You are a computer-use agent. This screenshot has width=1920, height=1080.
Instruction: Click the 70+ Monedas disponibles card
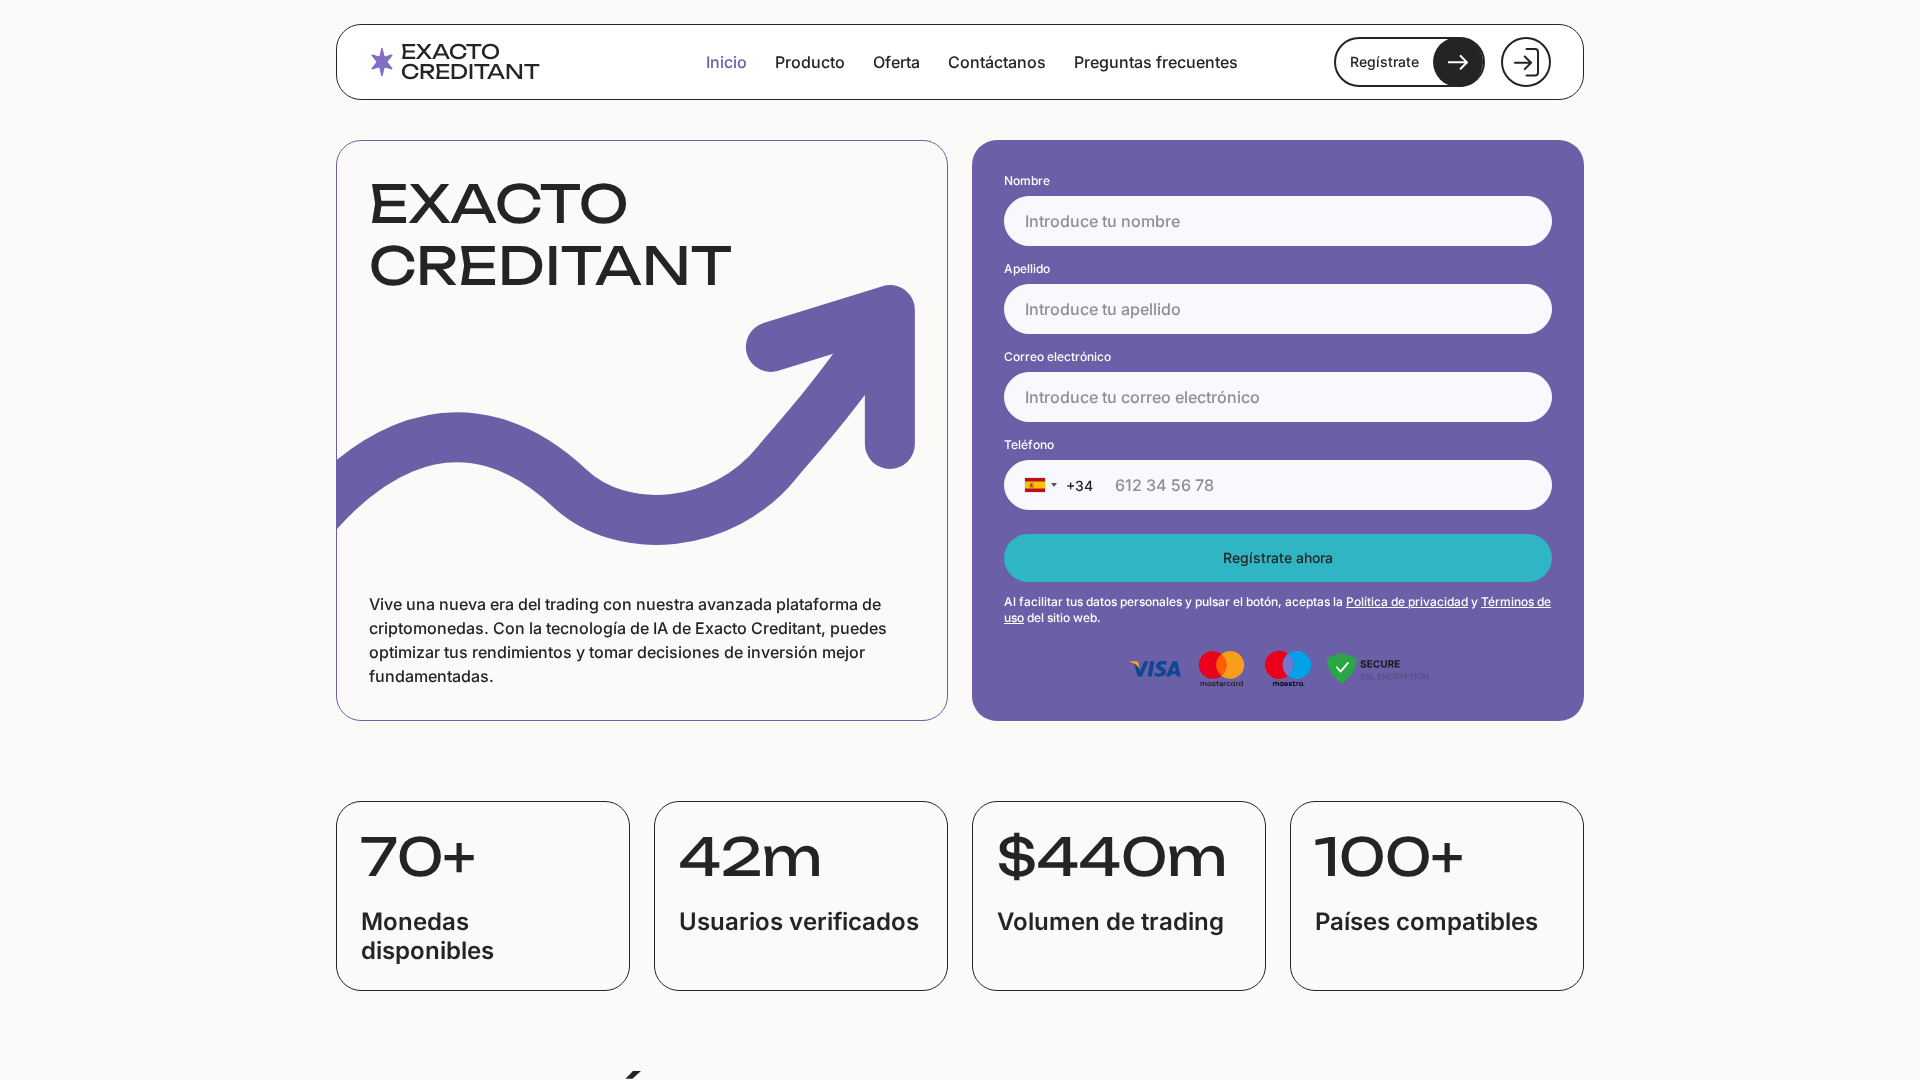click(483, 896)
